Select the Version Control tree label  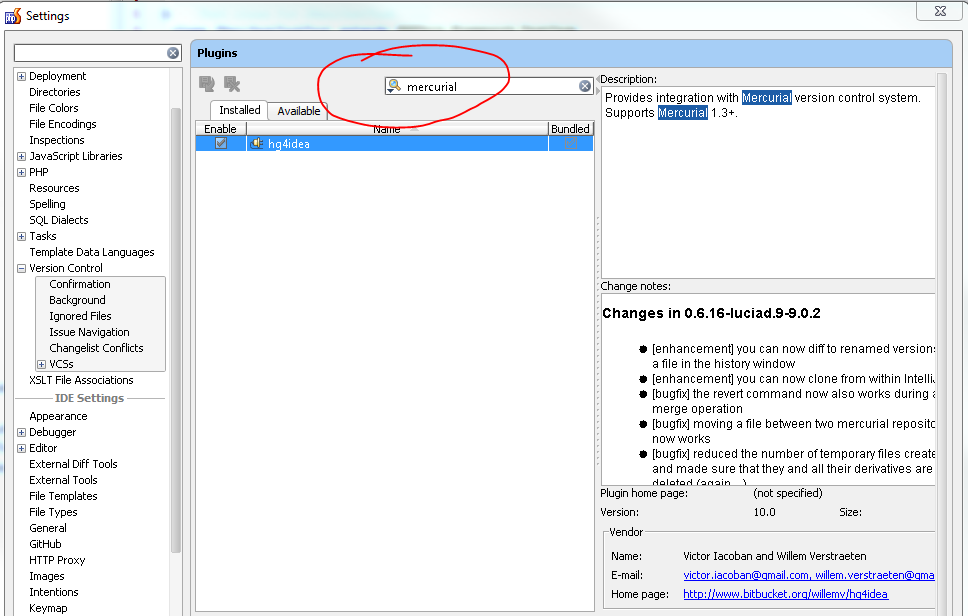point(66,268)
